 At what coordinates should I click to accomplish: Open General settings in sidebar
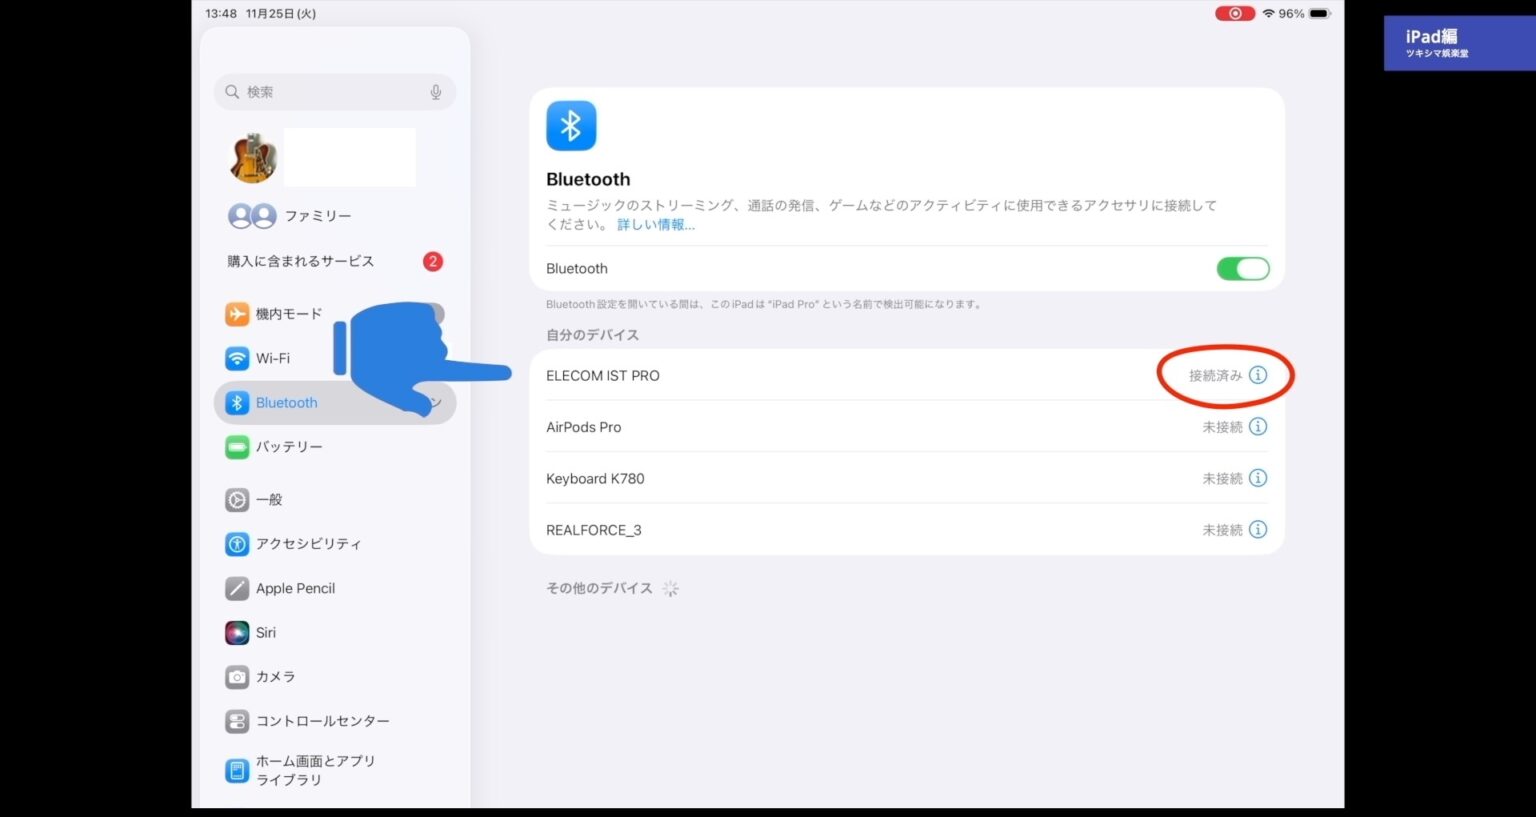[269, 500]
